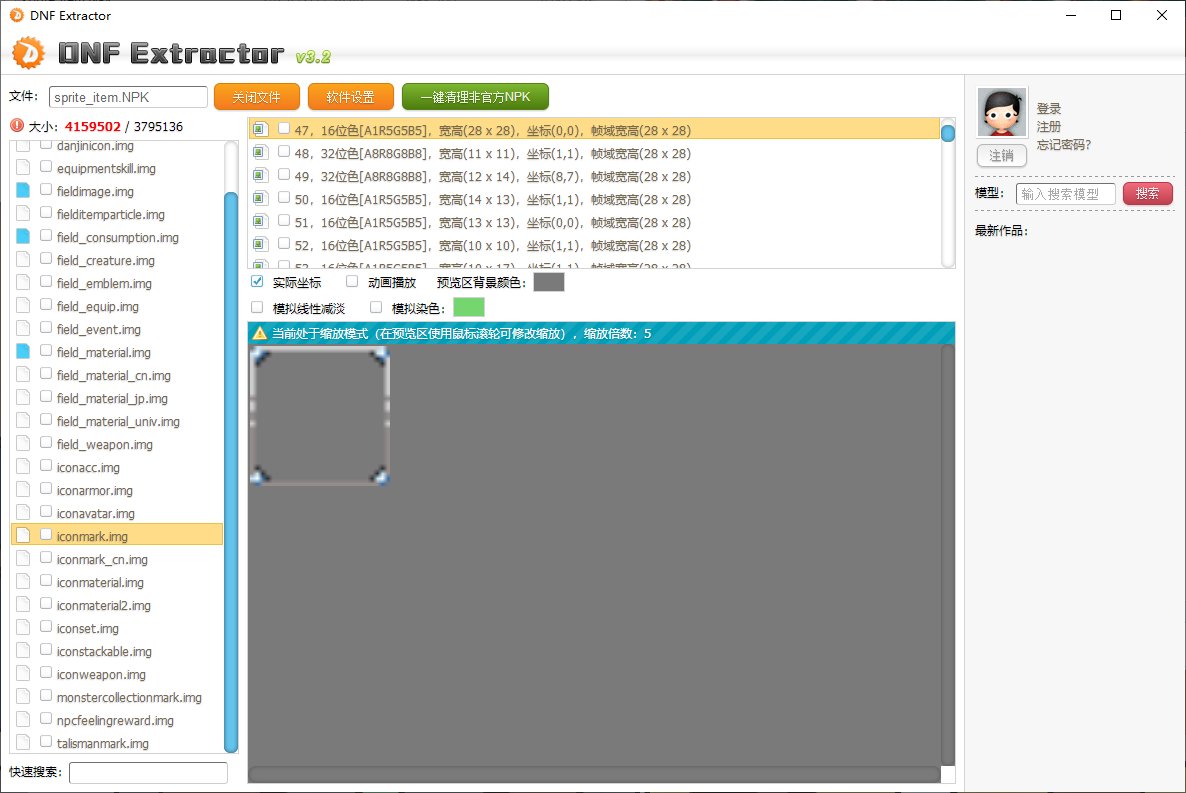Viewport: 1186px width, 793px height.
Task: Click the file icon beside iconmark.img
Action: [23, 536]
